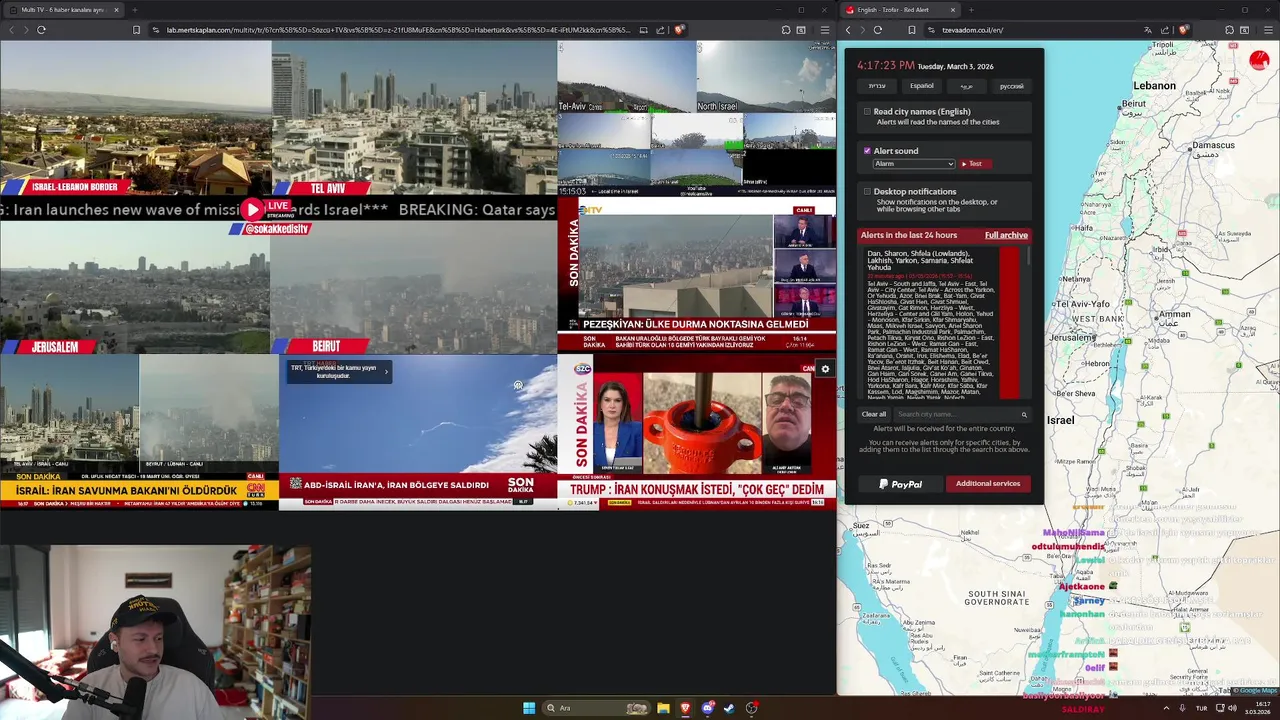Bookmark the tzevaadom.co.il page

(x=912, y=30)
